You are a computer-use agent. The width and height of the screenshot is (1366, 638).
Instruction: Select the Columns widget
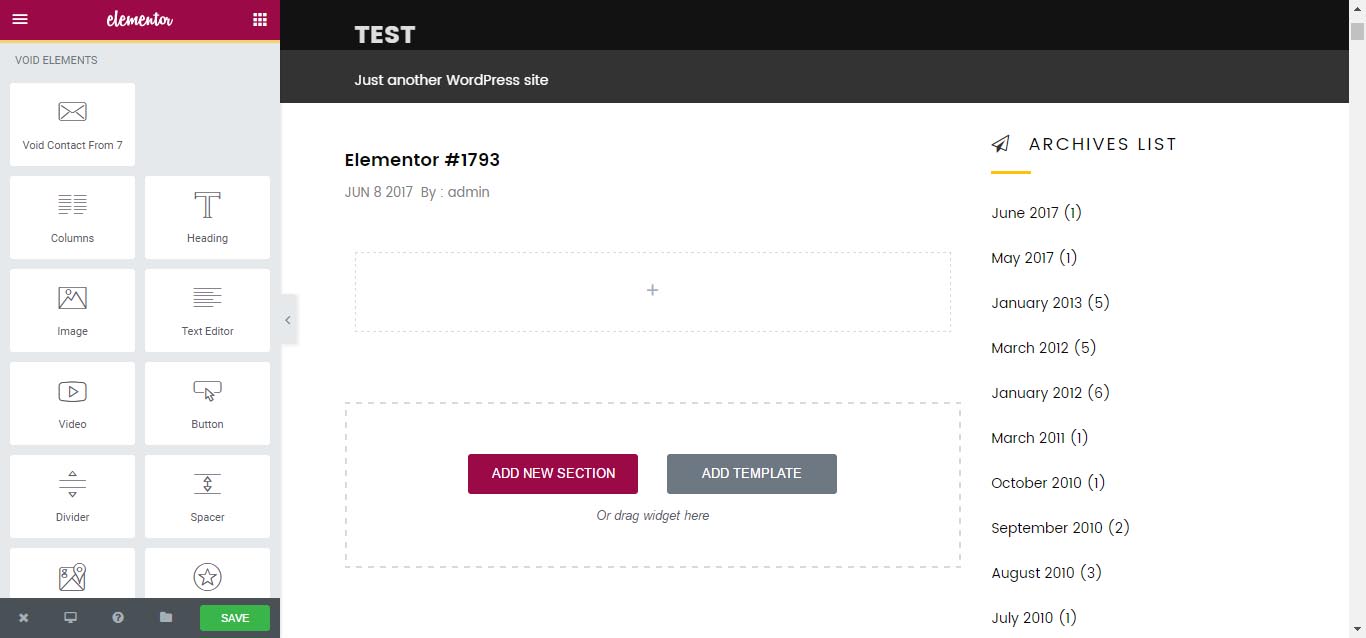pyautogui.click(x=72, y=217)
